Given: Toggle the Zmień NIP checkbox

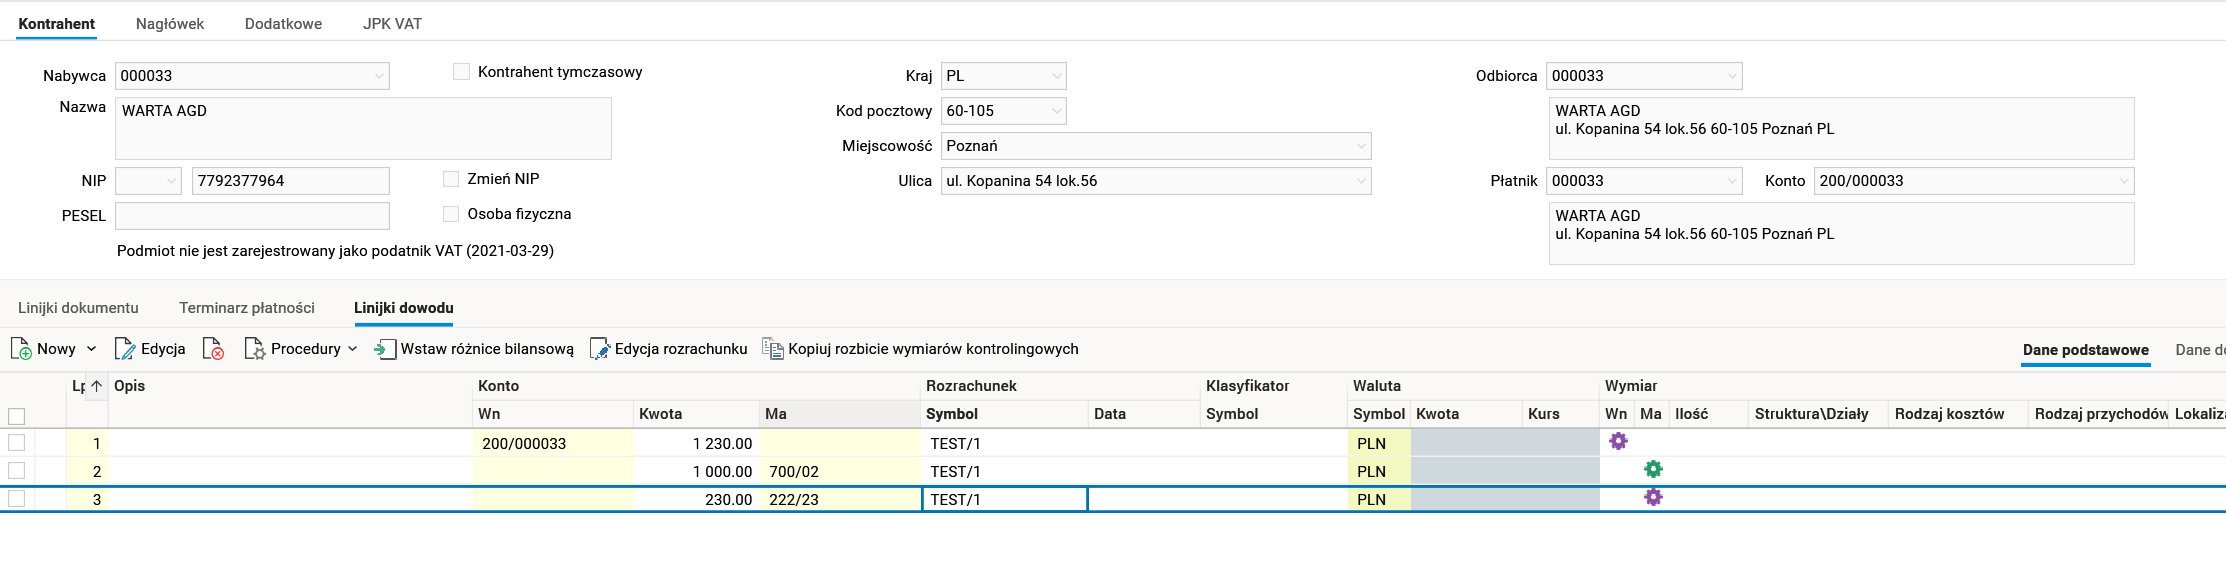Looking at the screenshot, I should click(451, 179).
